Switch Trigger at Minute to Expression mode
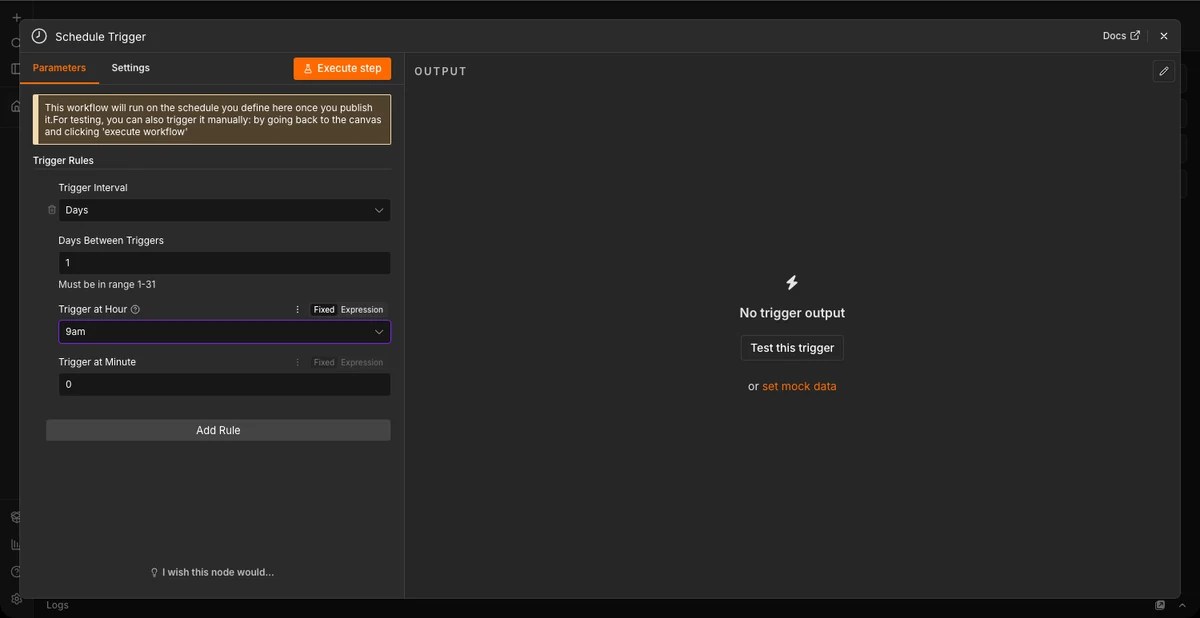Viewport: 1200px width, 618px height. 362,362
